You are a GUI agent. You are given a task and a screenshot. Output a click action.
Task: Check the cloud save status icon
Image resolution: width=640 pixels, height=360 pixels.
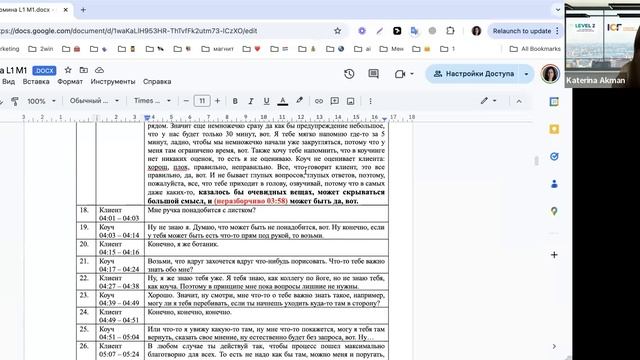click(x=99, y=70)
